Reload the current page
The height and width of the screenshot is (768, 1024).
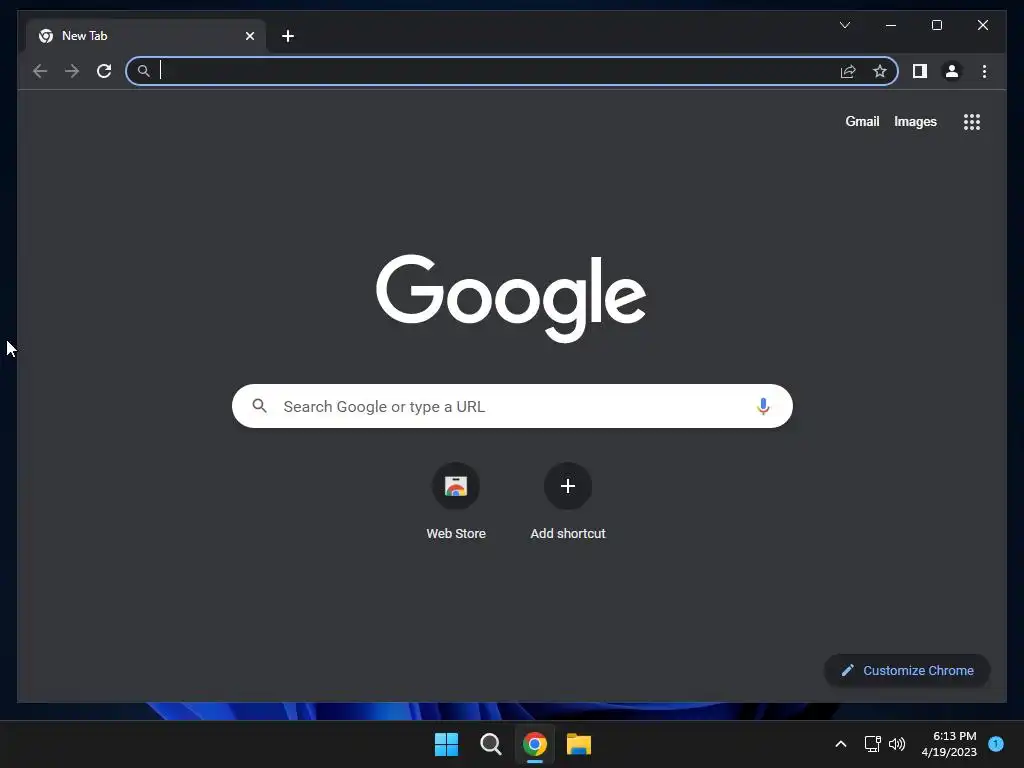click(x=104, y=71)
